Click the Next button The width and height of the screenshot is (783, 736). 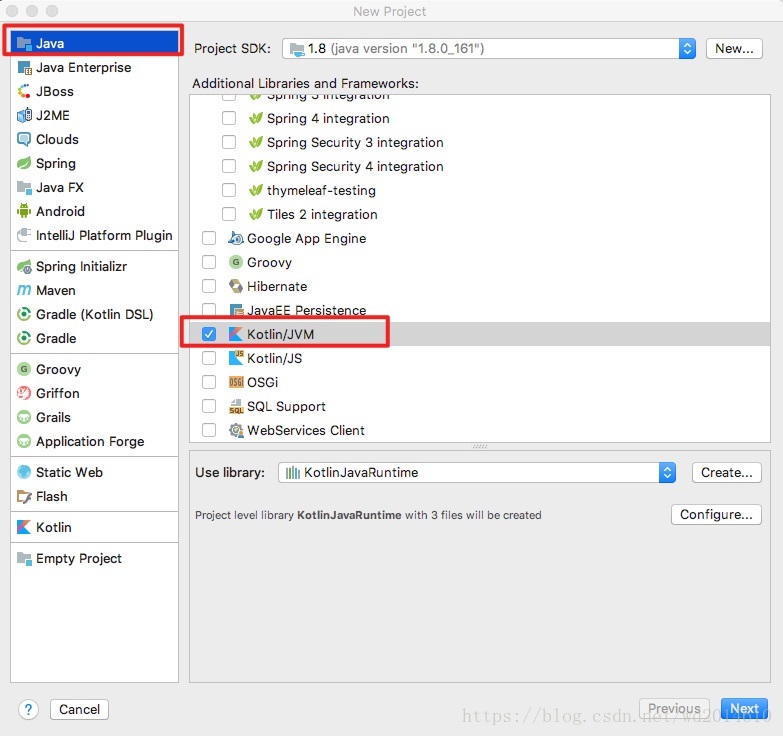coord(744,709)
